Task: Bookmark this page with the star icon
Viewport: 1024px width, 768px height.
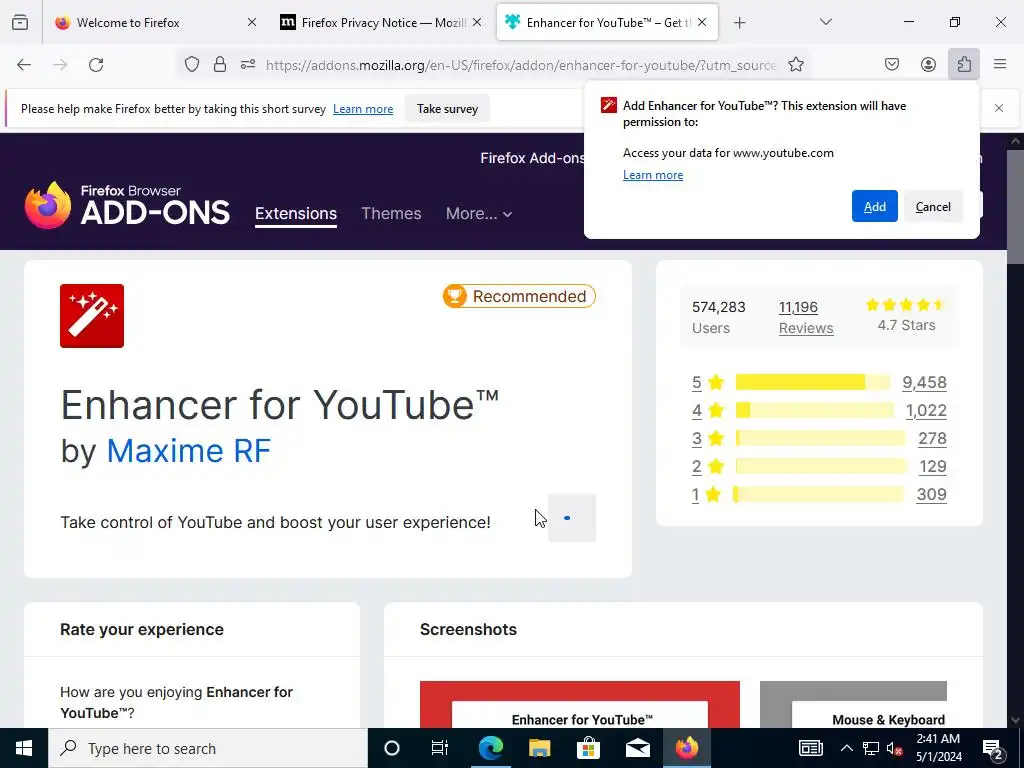Action: pyautogui.click(x=795, y=64)
